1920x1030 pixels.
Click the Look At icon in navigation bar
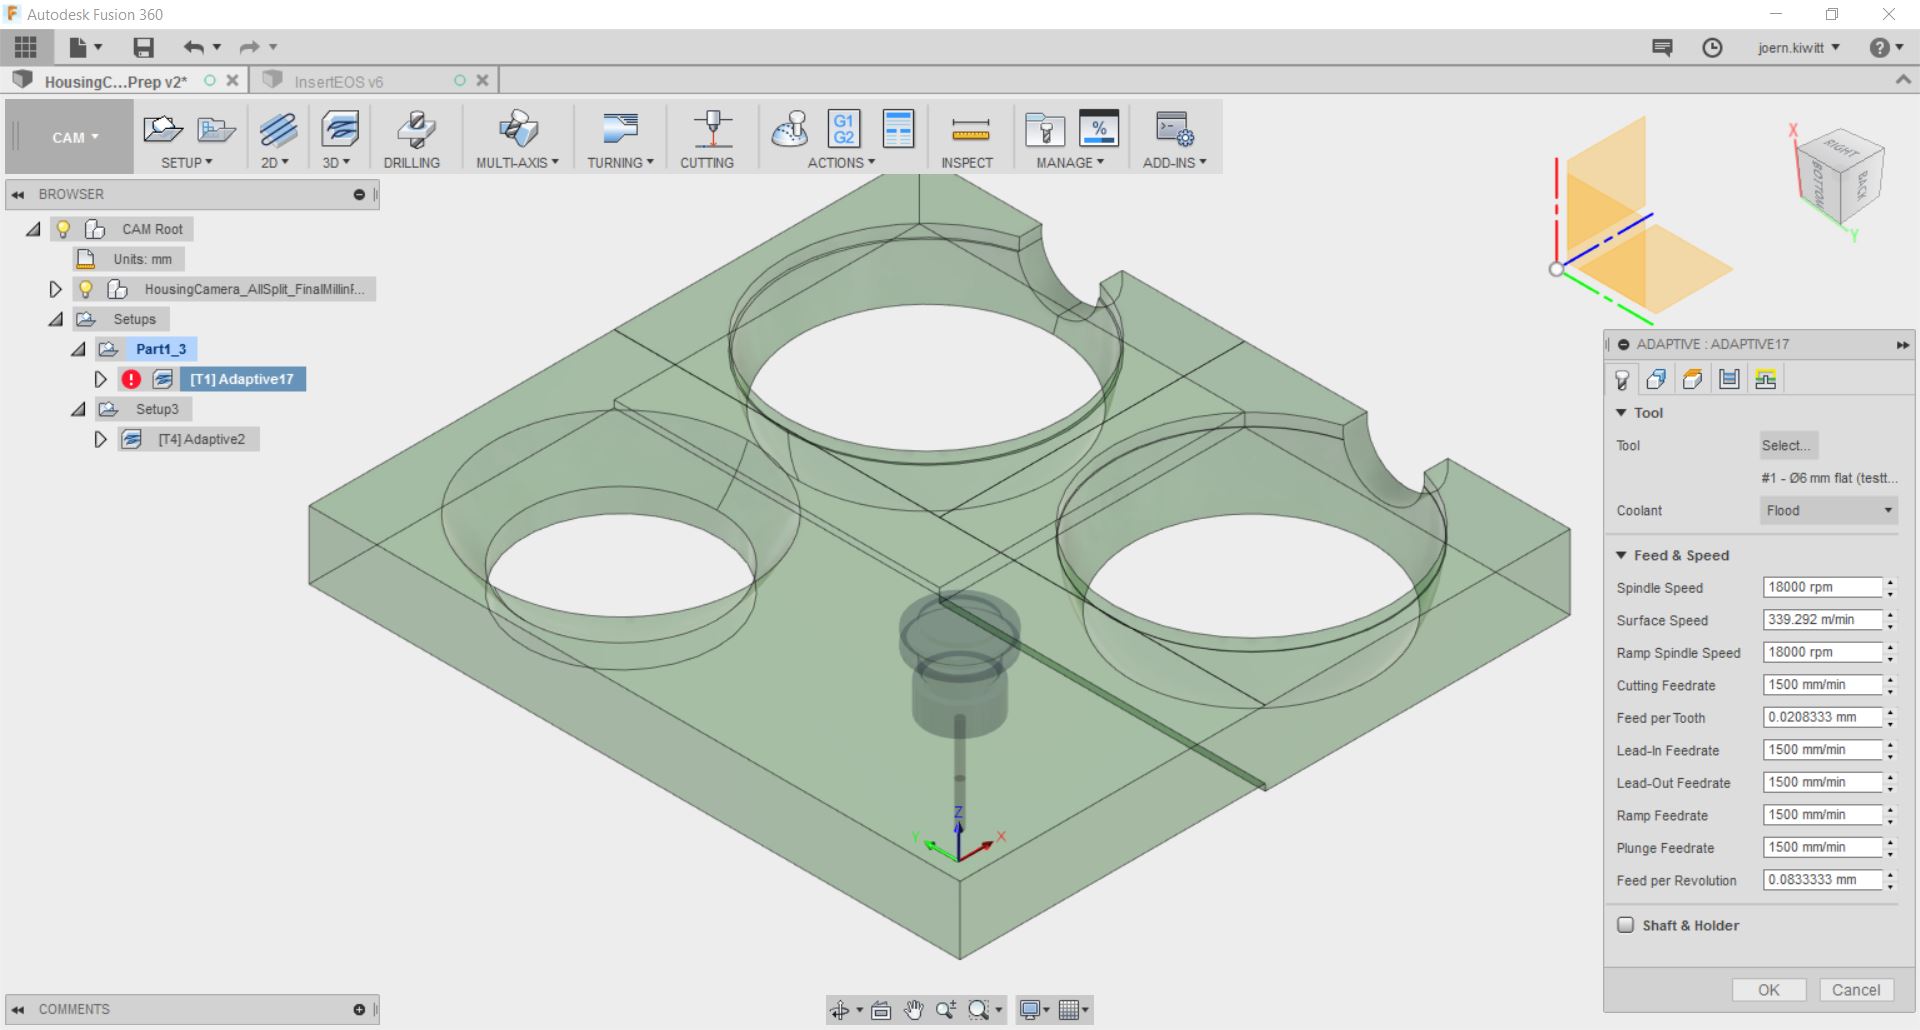(x=881, y=1010)
